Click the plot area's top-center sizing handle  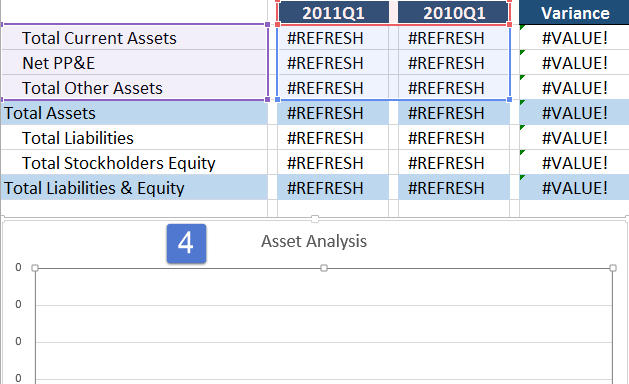click(x=324, y=268)
